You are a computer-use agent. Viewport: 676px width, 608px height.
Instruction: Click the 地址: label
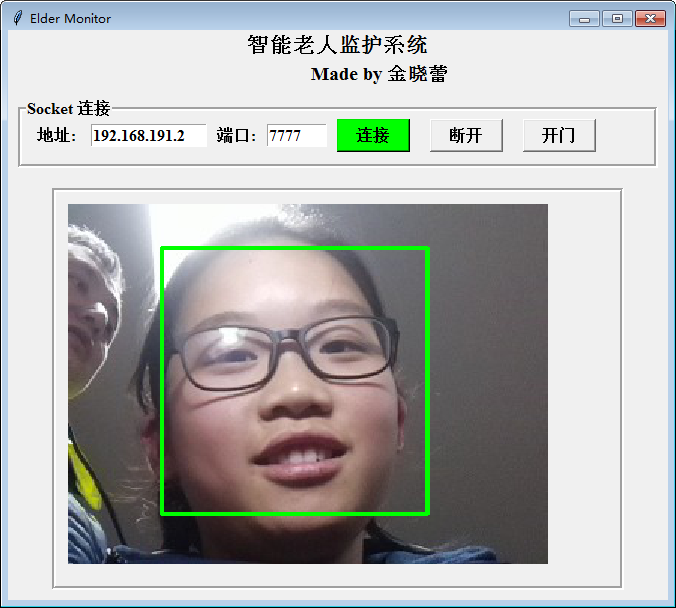click(x=56, y=135)
